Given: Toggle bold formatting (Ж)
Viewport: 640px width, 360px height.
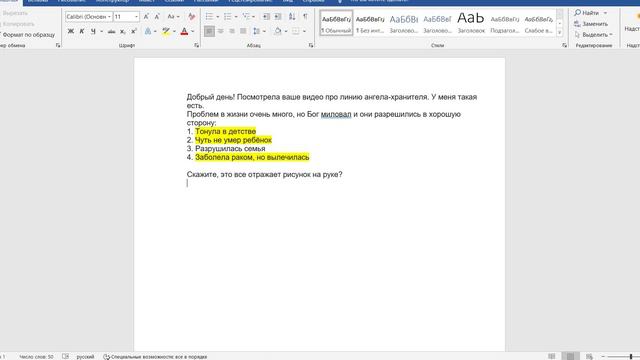Looking at the screenshot, I should pyautogui.click(x=71, y=31).
